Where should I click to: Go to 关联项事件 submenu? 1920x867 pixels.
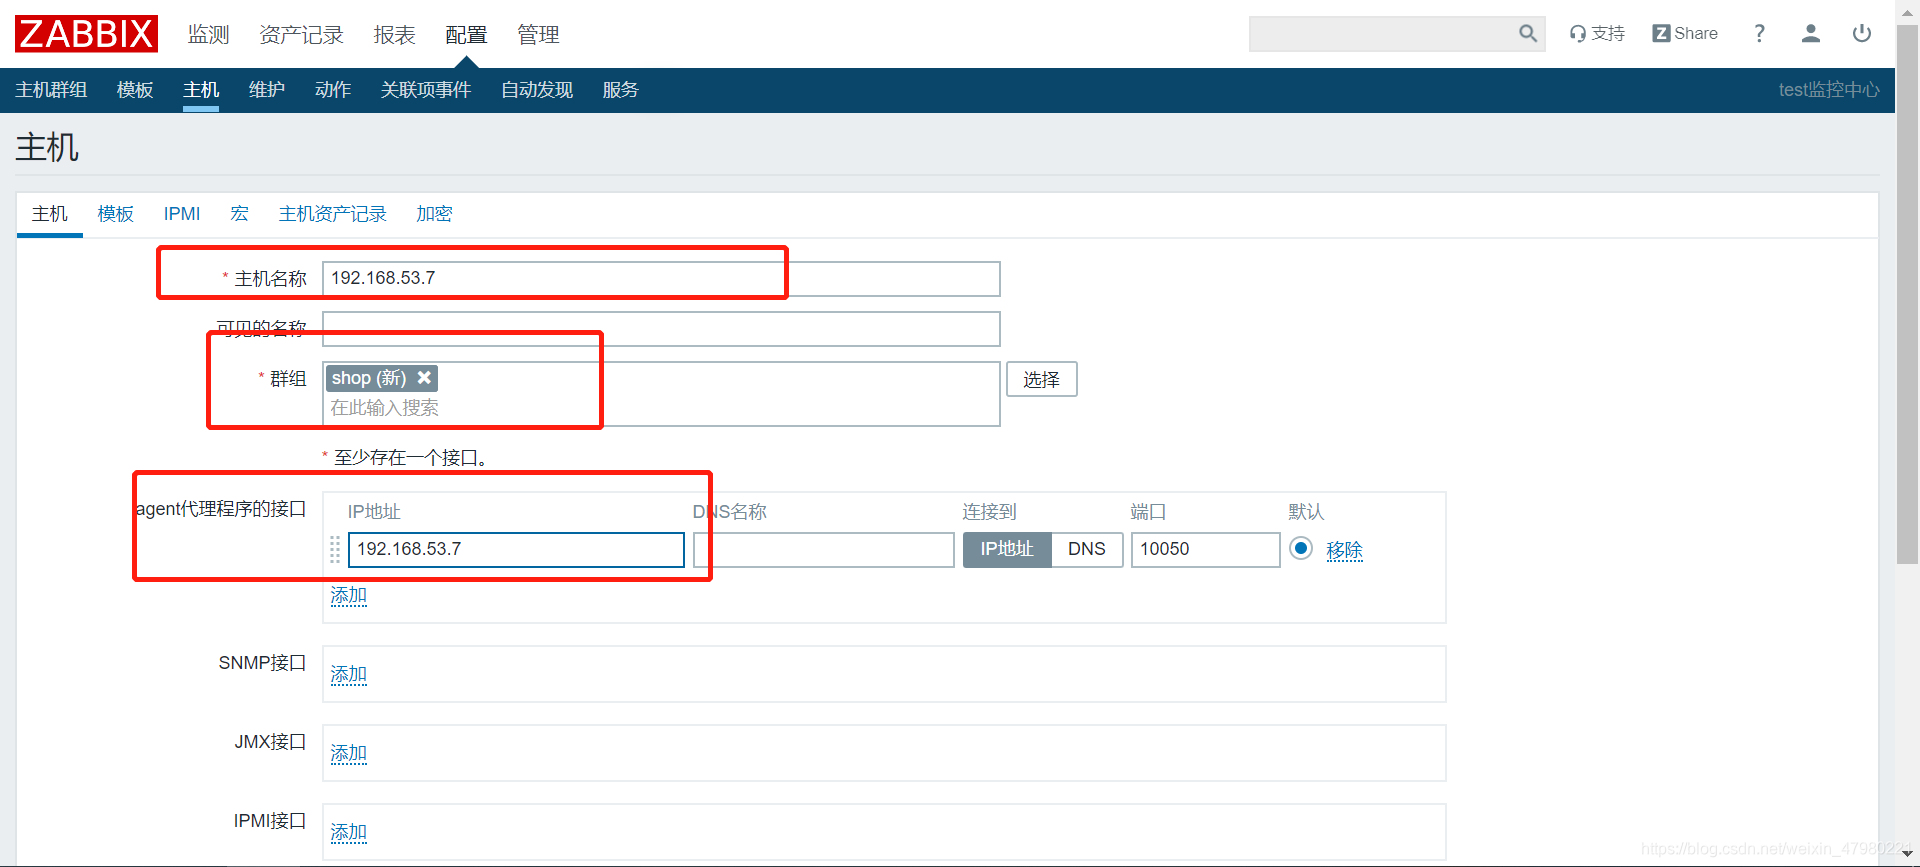click(426, 90)
